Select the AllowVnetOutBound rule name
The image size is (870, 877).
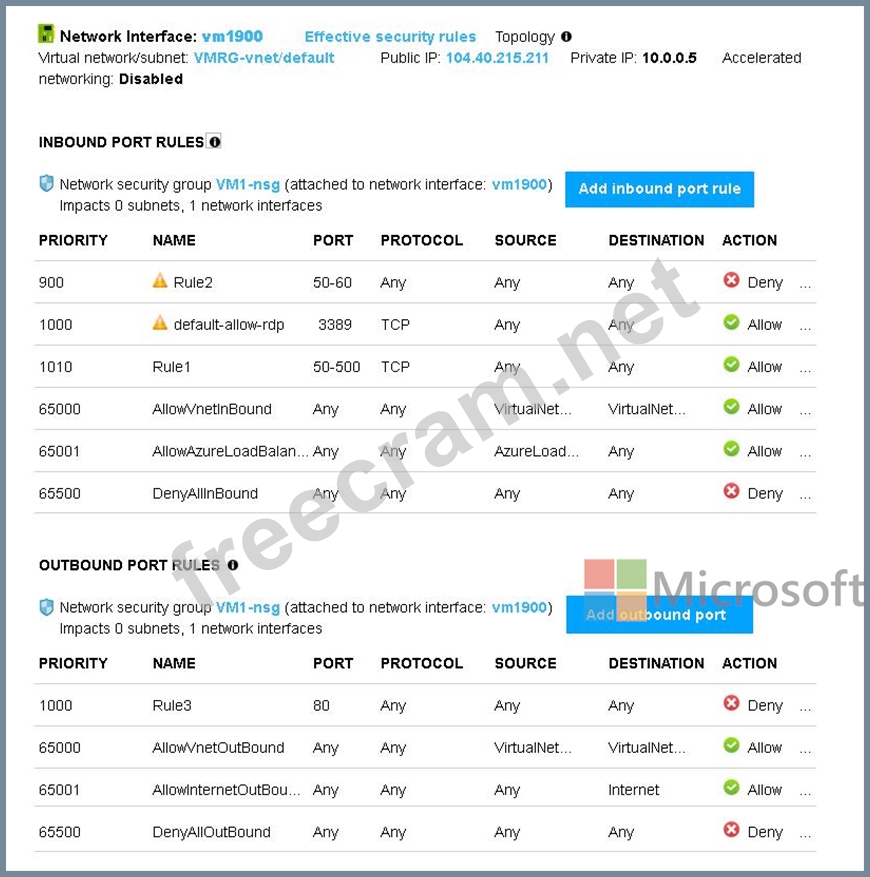click(218, 748)
